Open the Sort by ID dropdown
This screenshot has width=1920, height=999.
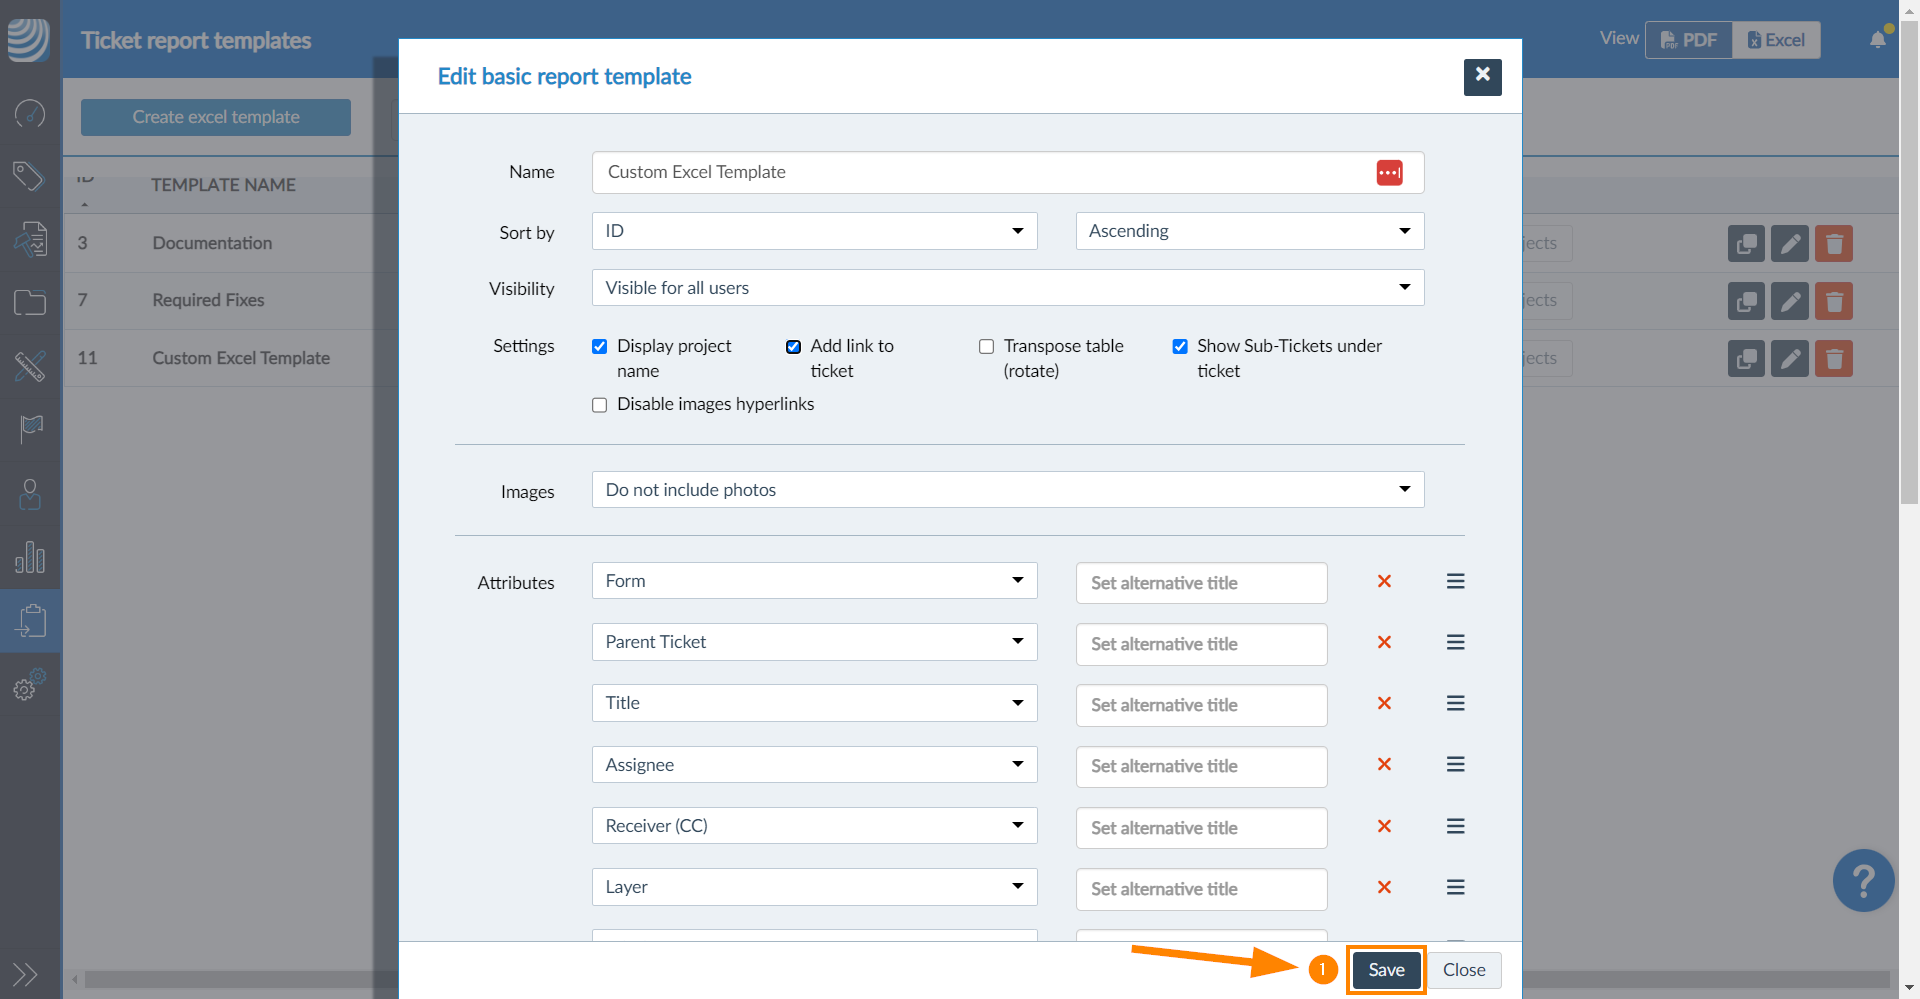pyautogui.click(x=814, y=232)
